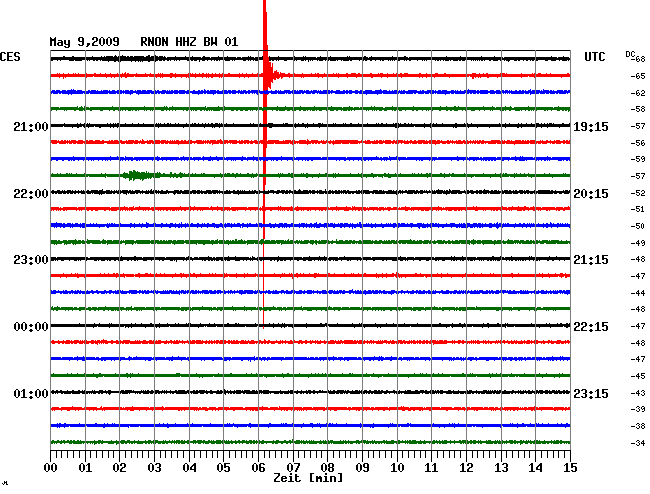The image size is (650, 494).
Task: Click the DC offset value -39
Action: 638,409
